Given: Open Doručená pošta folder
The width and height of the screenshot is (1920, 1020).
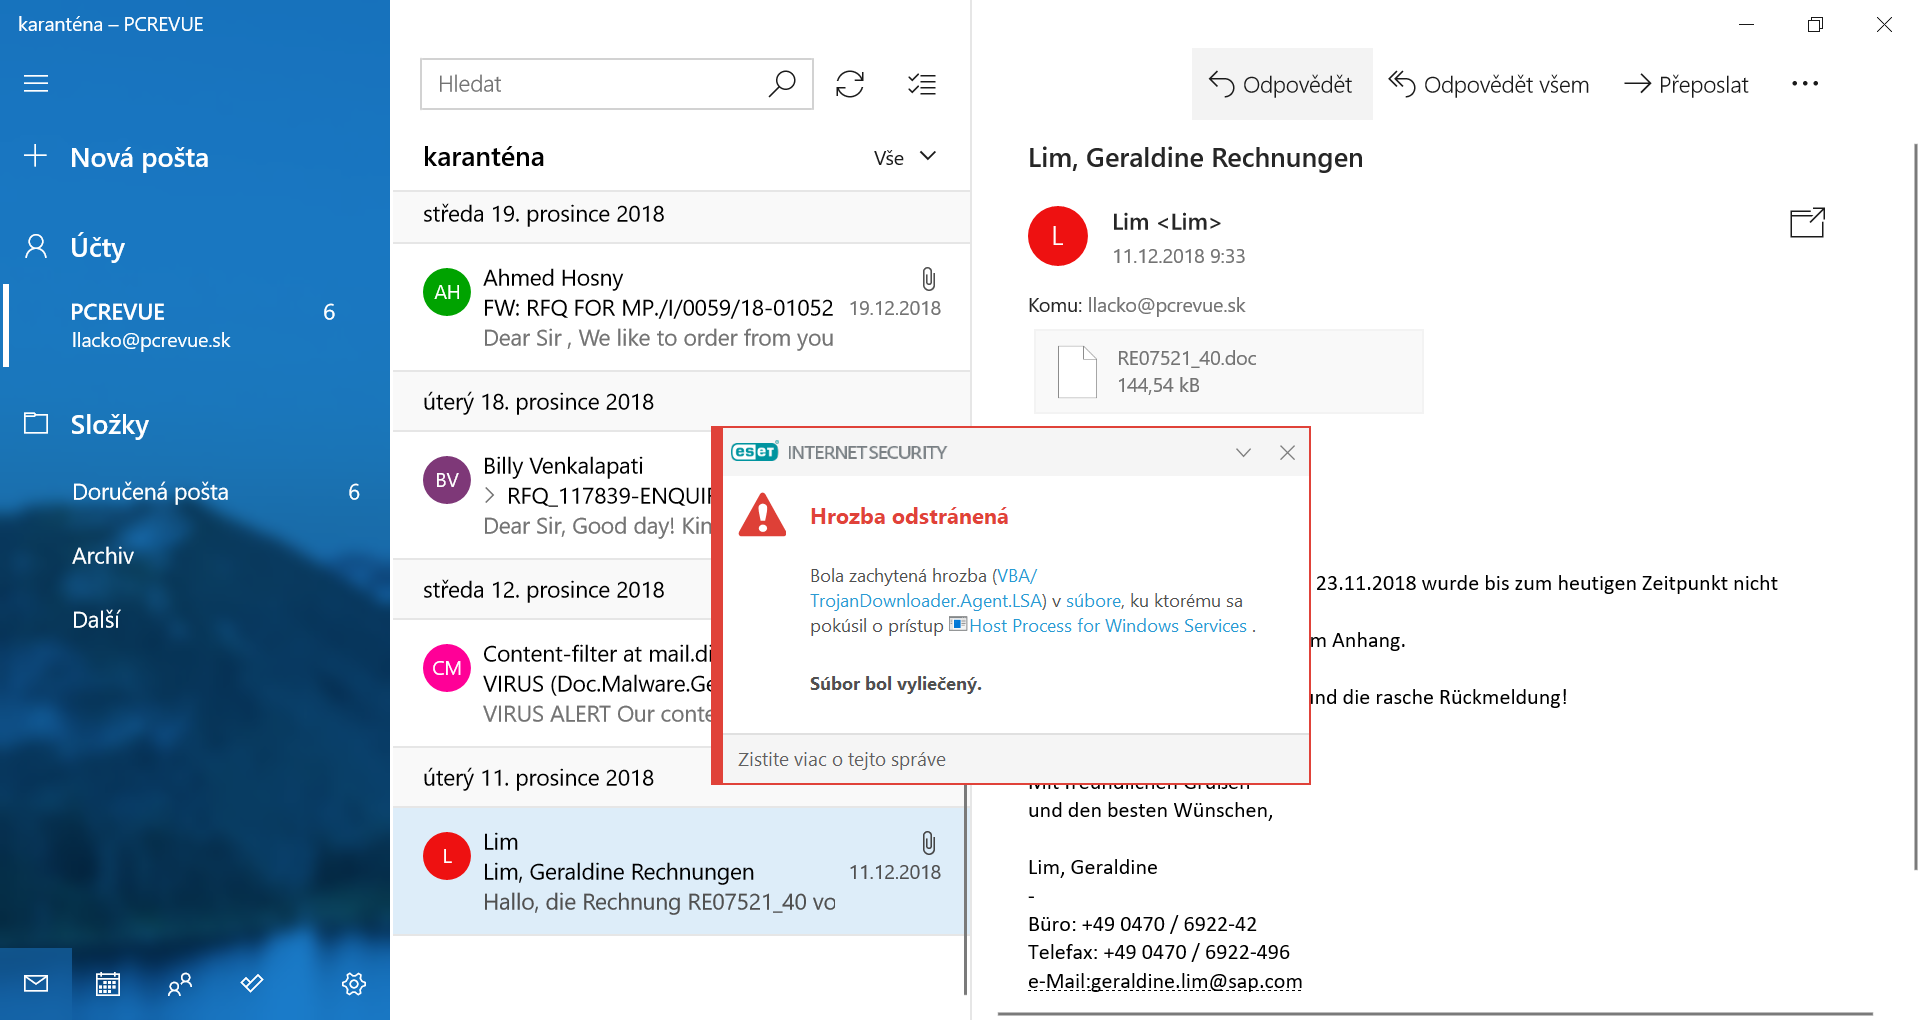Looking at the screenshot, I should tap(150, 492).
